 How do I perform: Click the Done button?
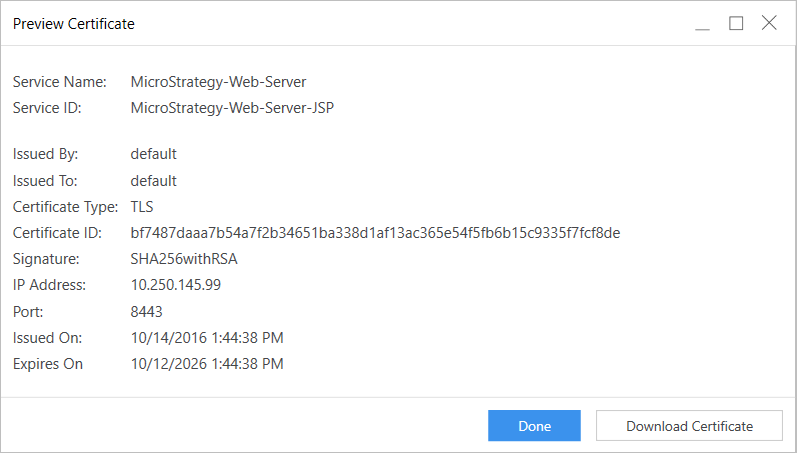click(534, 426)
